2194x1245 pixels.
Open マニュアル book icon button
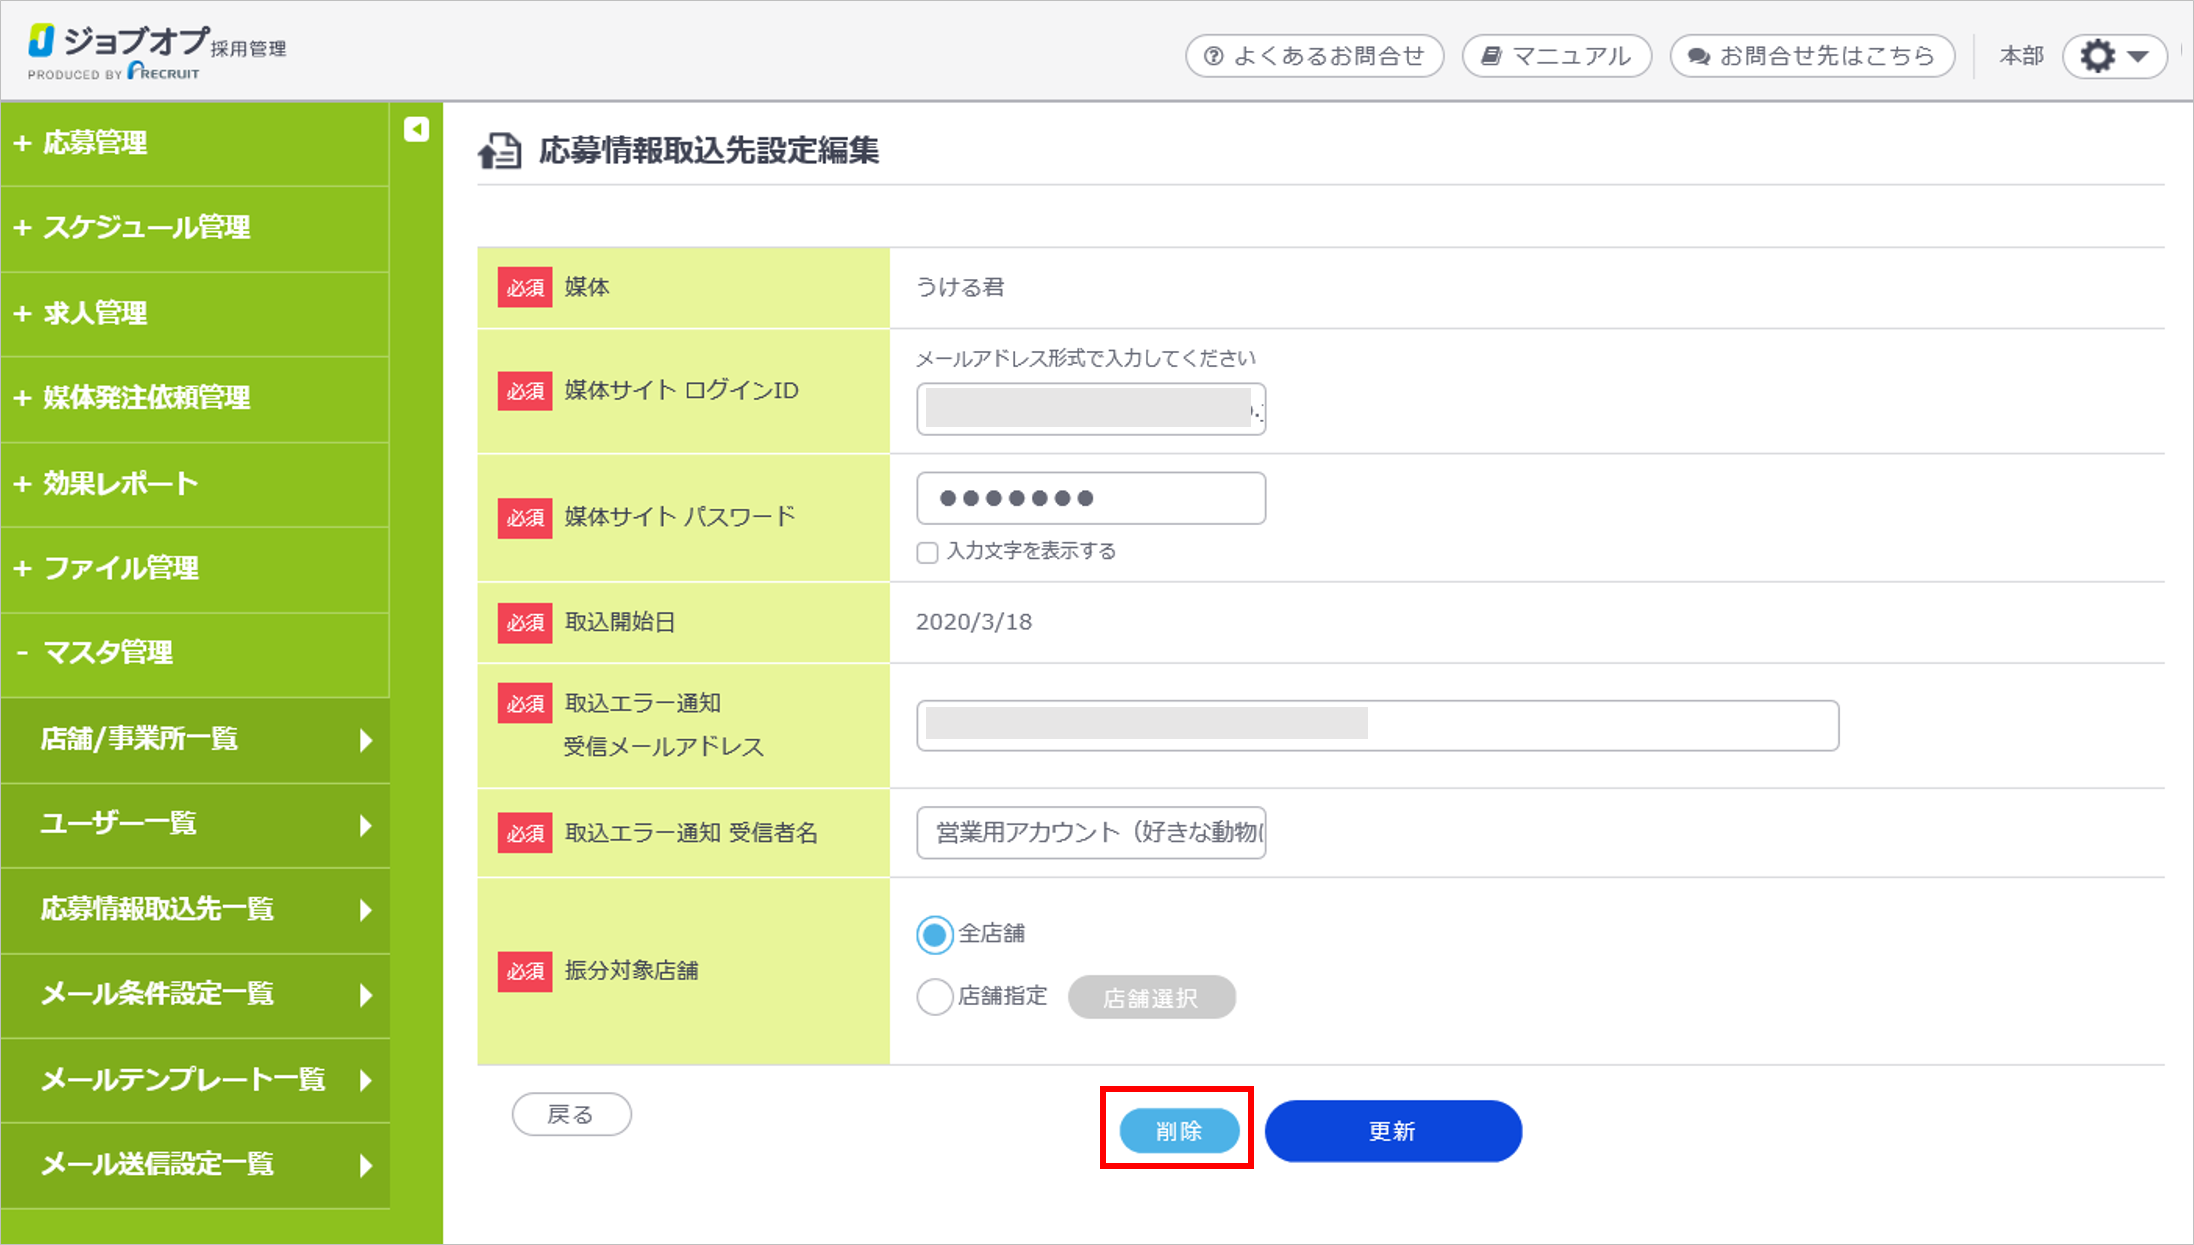[1556, 56]
